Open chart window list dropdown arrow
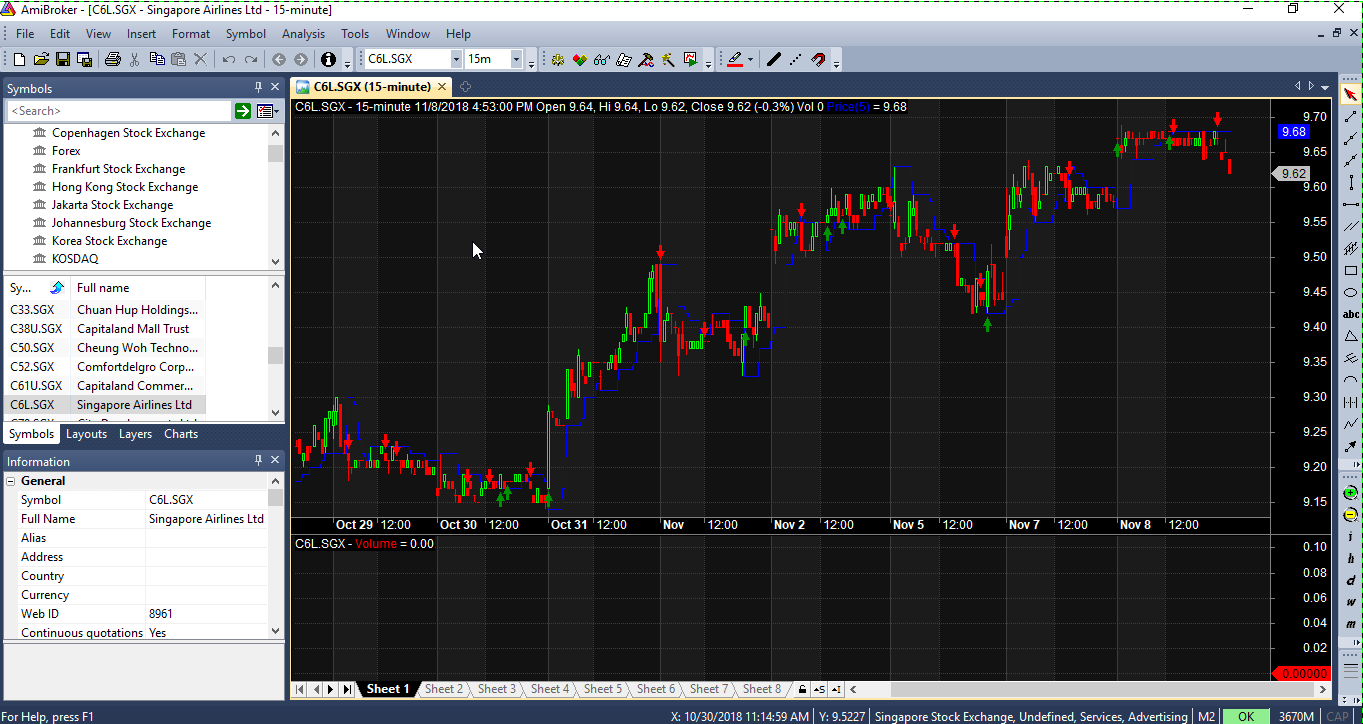Screen dimensions: 1363x724 click(x=1326, y=87)
